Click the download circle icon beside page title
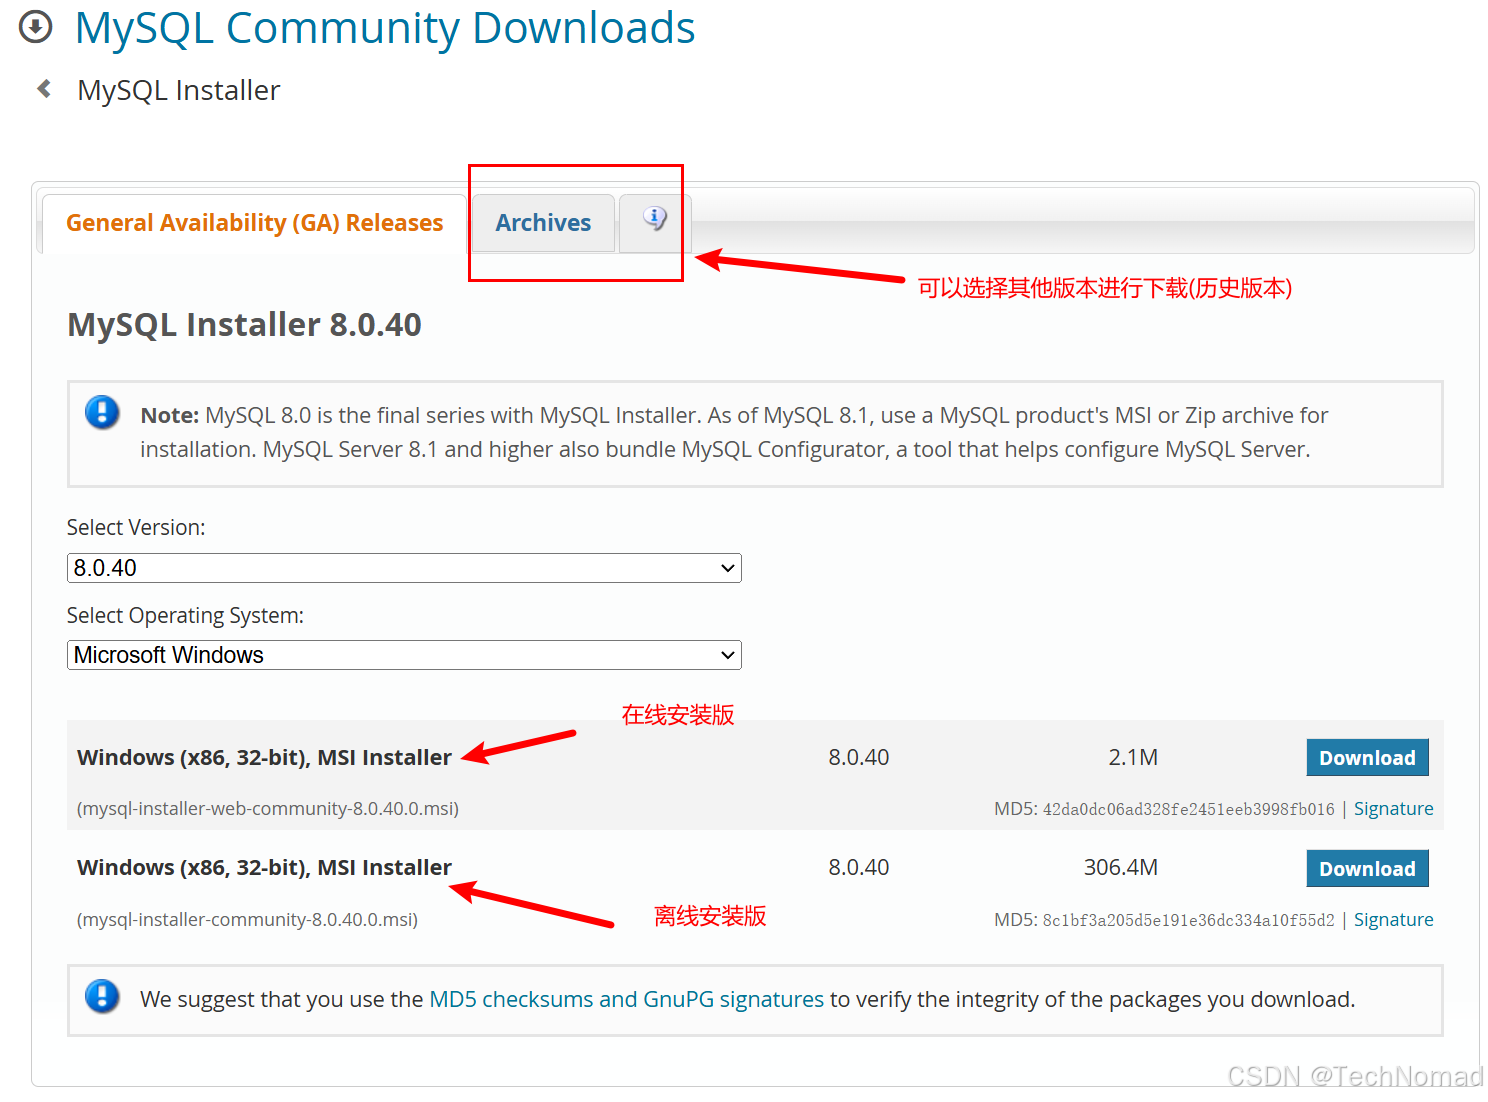Viewport: 1488px width, 1102px height. click(36, 27)
